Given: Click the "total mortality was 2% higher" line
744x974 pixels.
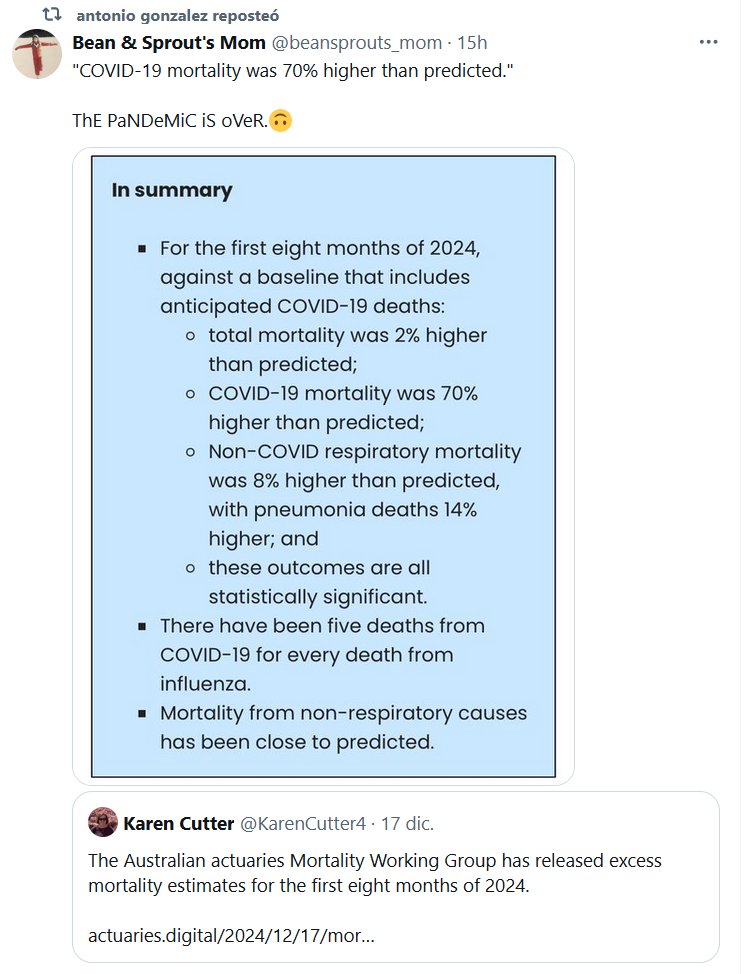Looking at the screenshot, I should [x=347, y=336].
